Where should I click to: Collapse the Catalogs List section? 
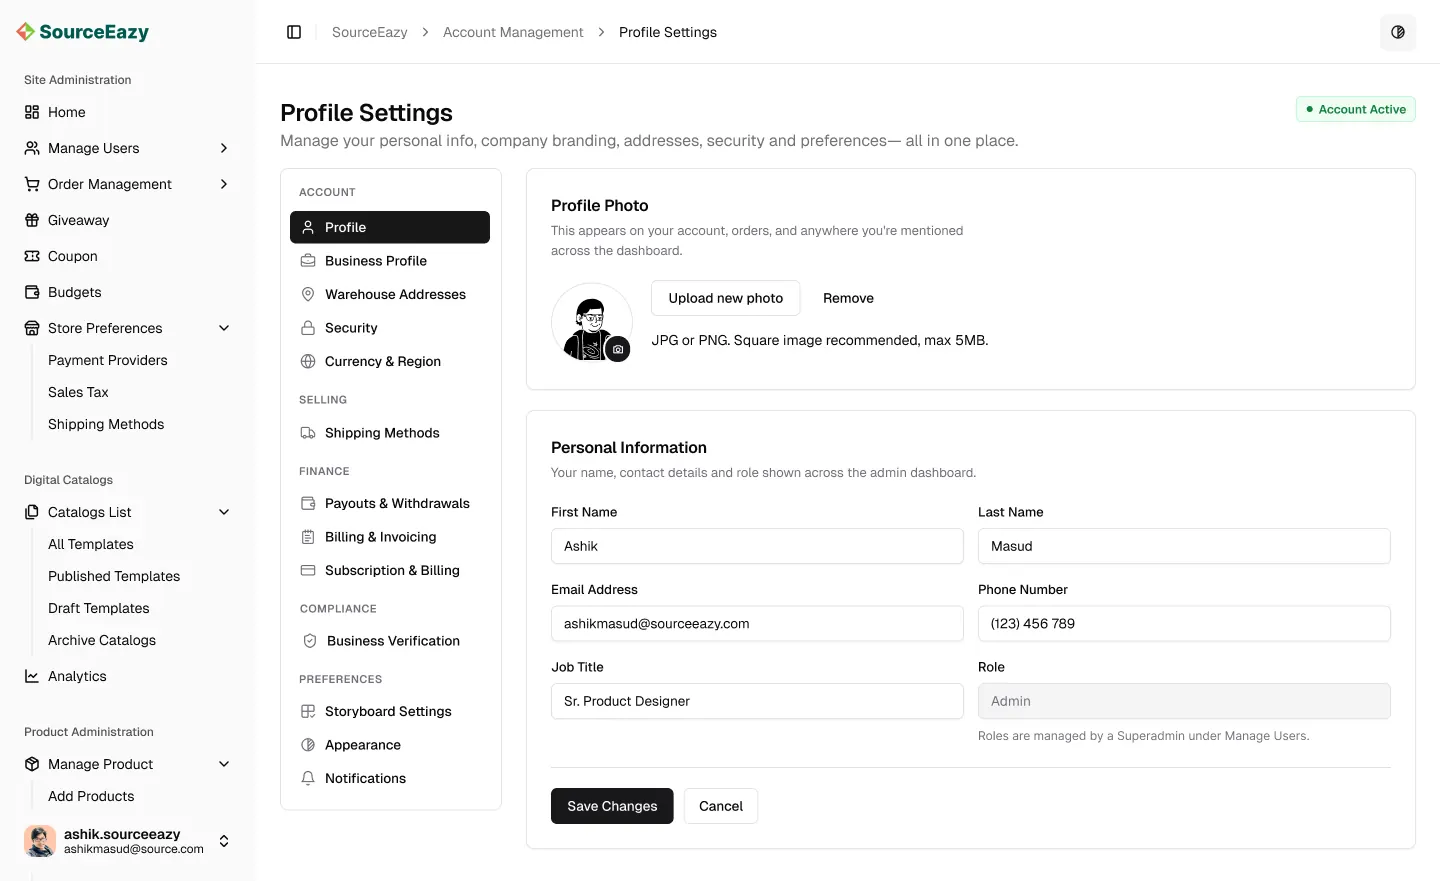click(x=224, y=512)
